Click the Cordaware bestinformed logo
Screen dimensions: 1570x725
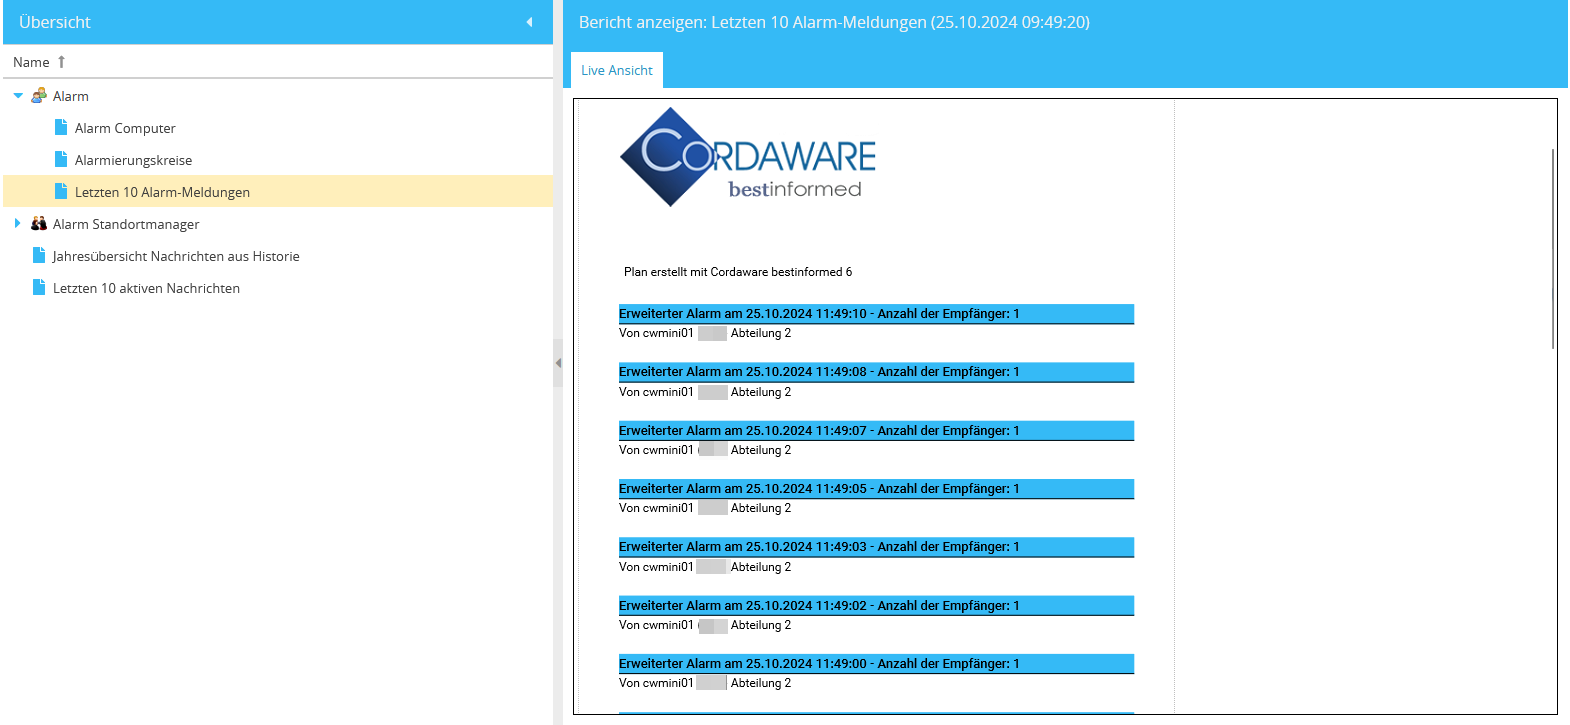pos(748,157)
